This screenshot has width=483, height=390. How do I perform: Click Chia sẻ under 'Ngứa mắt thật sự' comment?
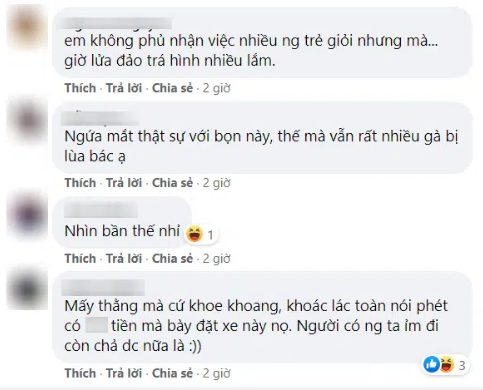(x=172, y=183)
